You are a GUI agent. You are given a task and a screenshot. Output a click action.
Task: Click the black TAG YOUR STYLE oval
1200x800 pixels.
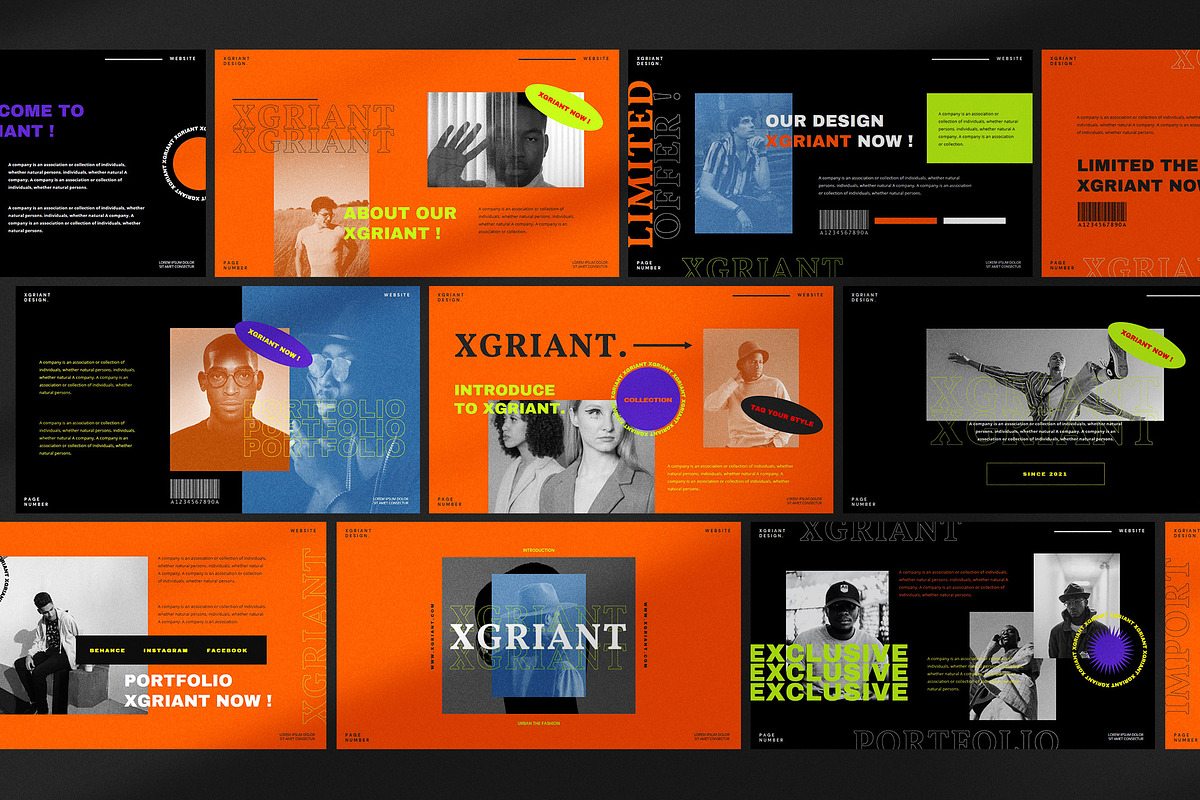[x=780, y=416]
